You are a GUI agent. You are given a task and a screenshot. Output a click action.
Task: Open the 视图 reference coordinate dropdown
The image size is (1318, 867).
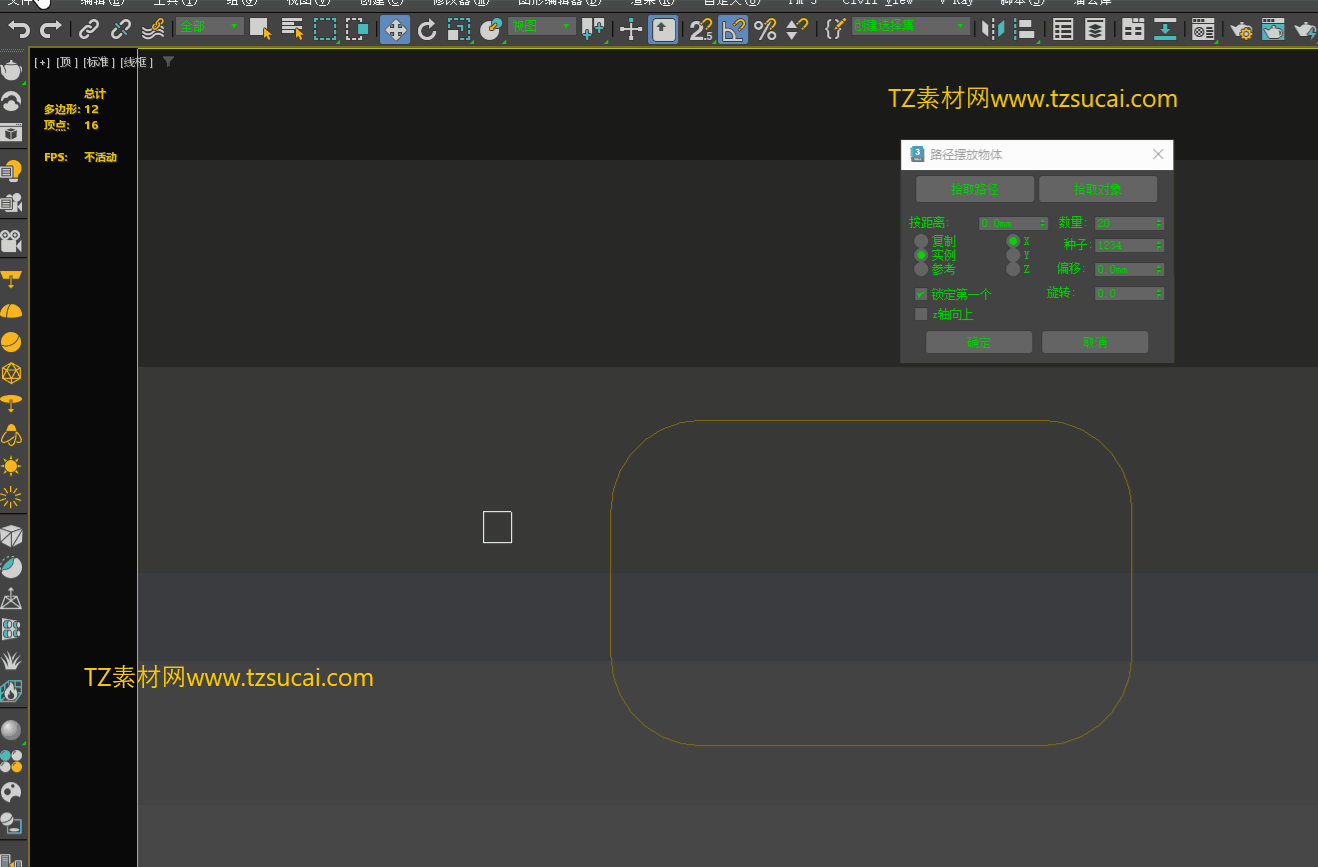tap(541, 26)
